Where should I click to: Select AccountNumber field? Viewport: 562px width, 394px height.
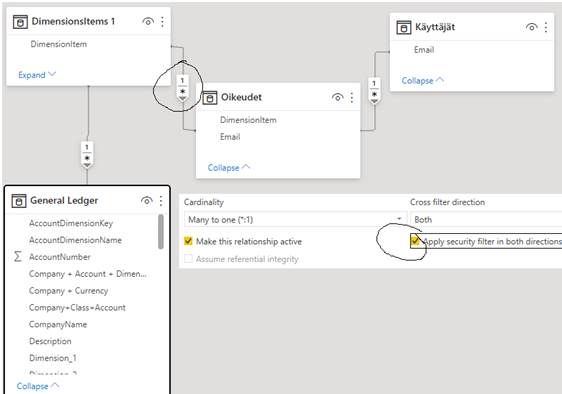click(60, 257)
